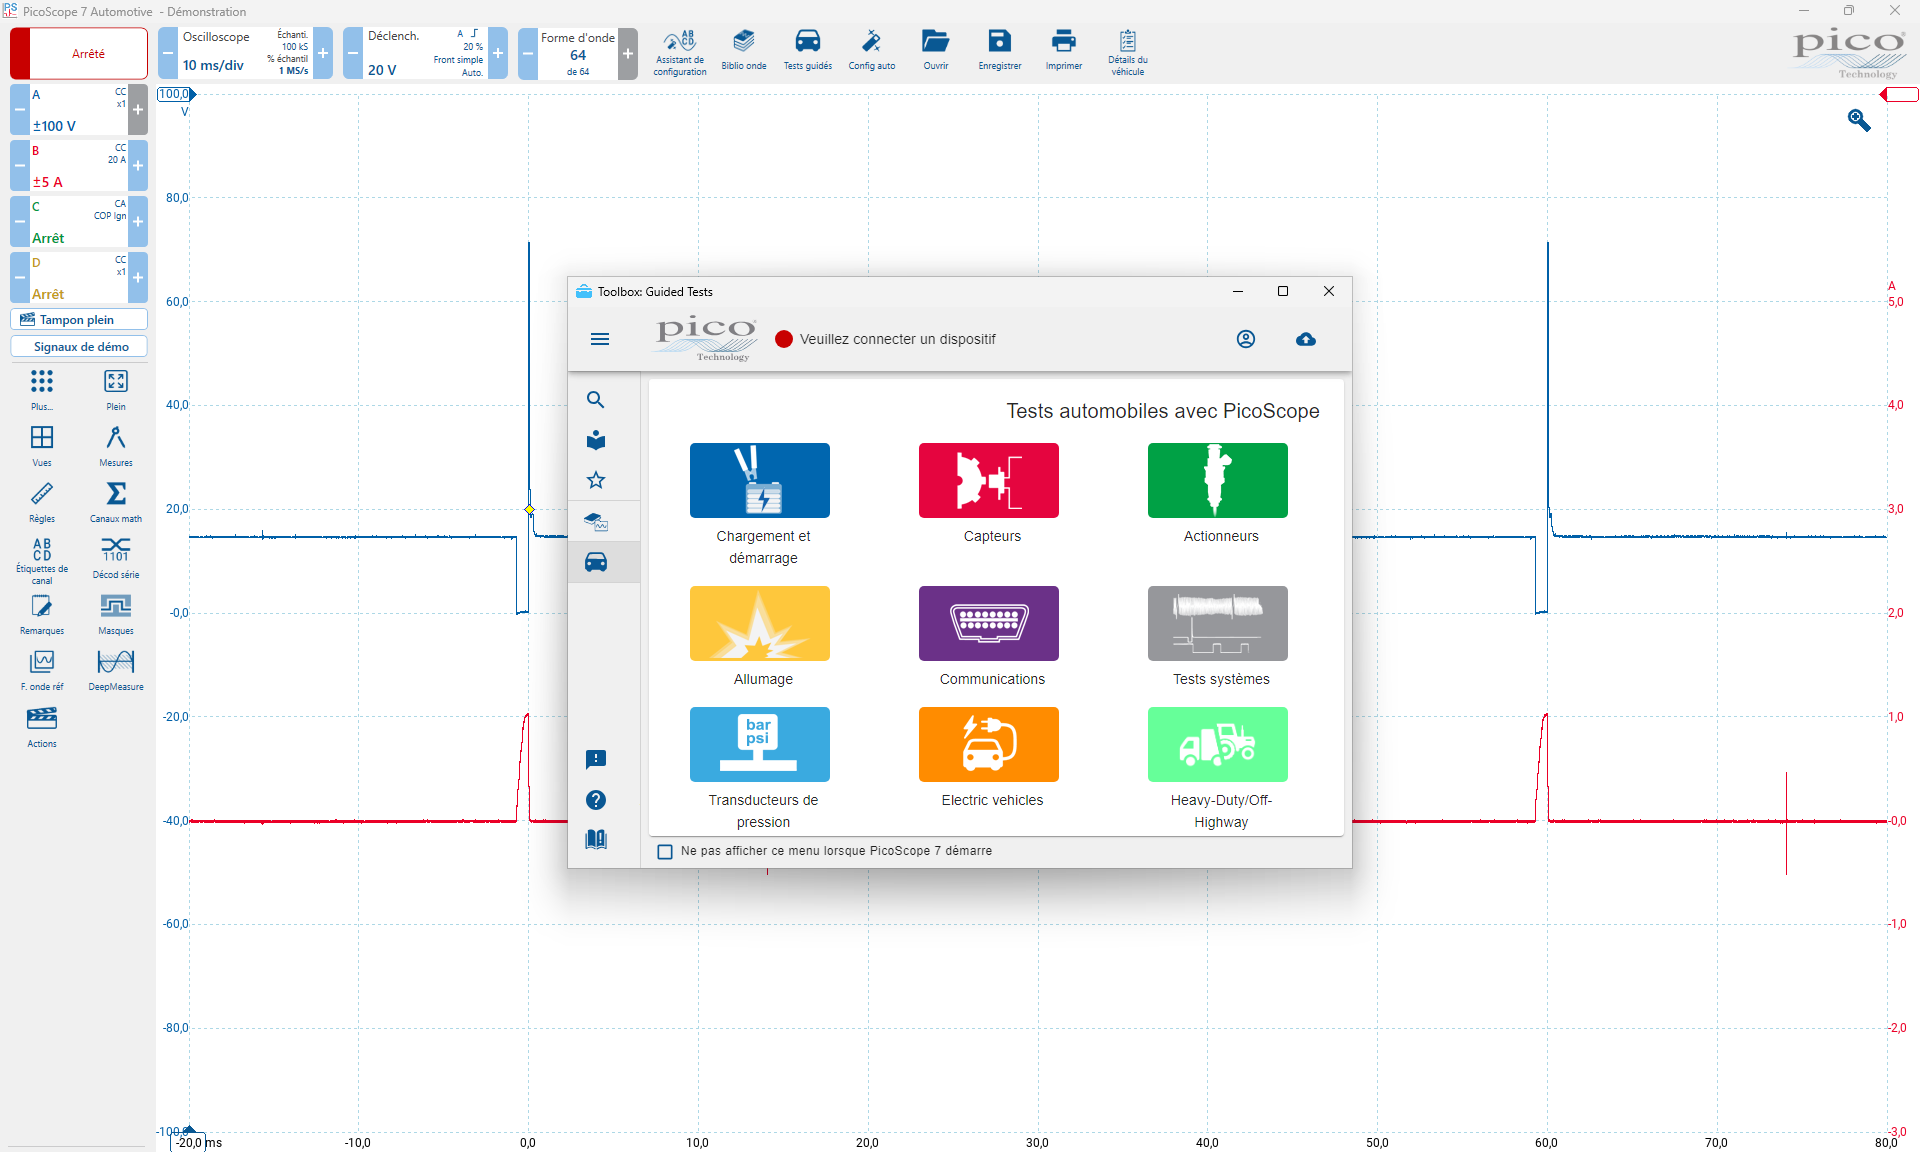
Task: Open the Plus... more tools grid
Action: (42, 389)
